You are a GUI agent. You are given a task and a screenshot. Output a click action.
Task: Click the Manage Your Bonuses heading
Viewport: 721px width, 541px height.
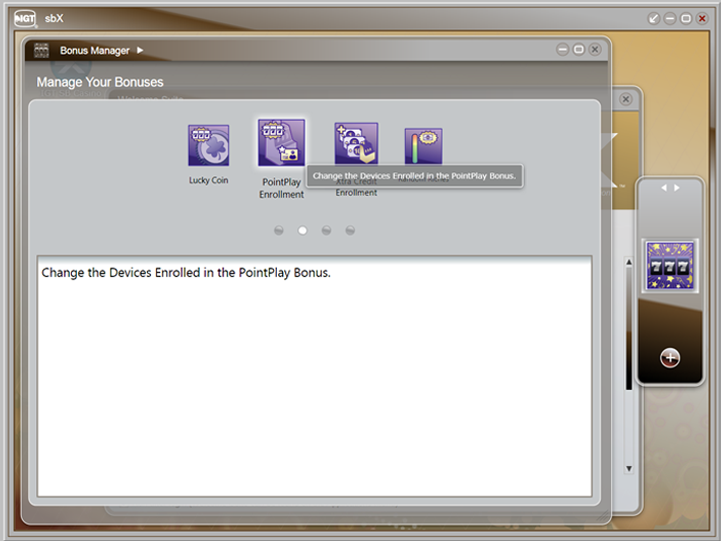(100, 82)
